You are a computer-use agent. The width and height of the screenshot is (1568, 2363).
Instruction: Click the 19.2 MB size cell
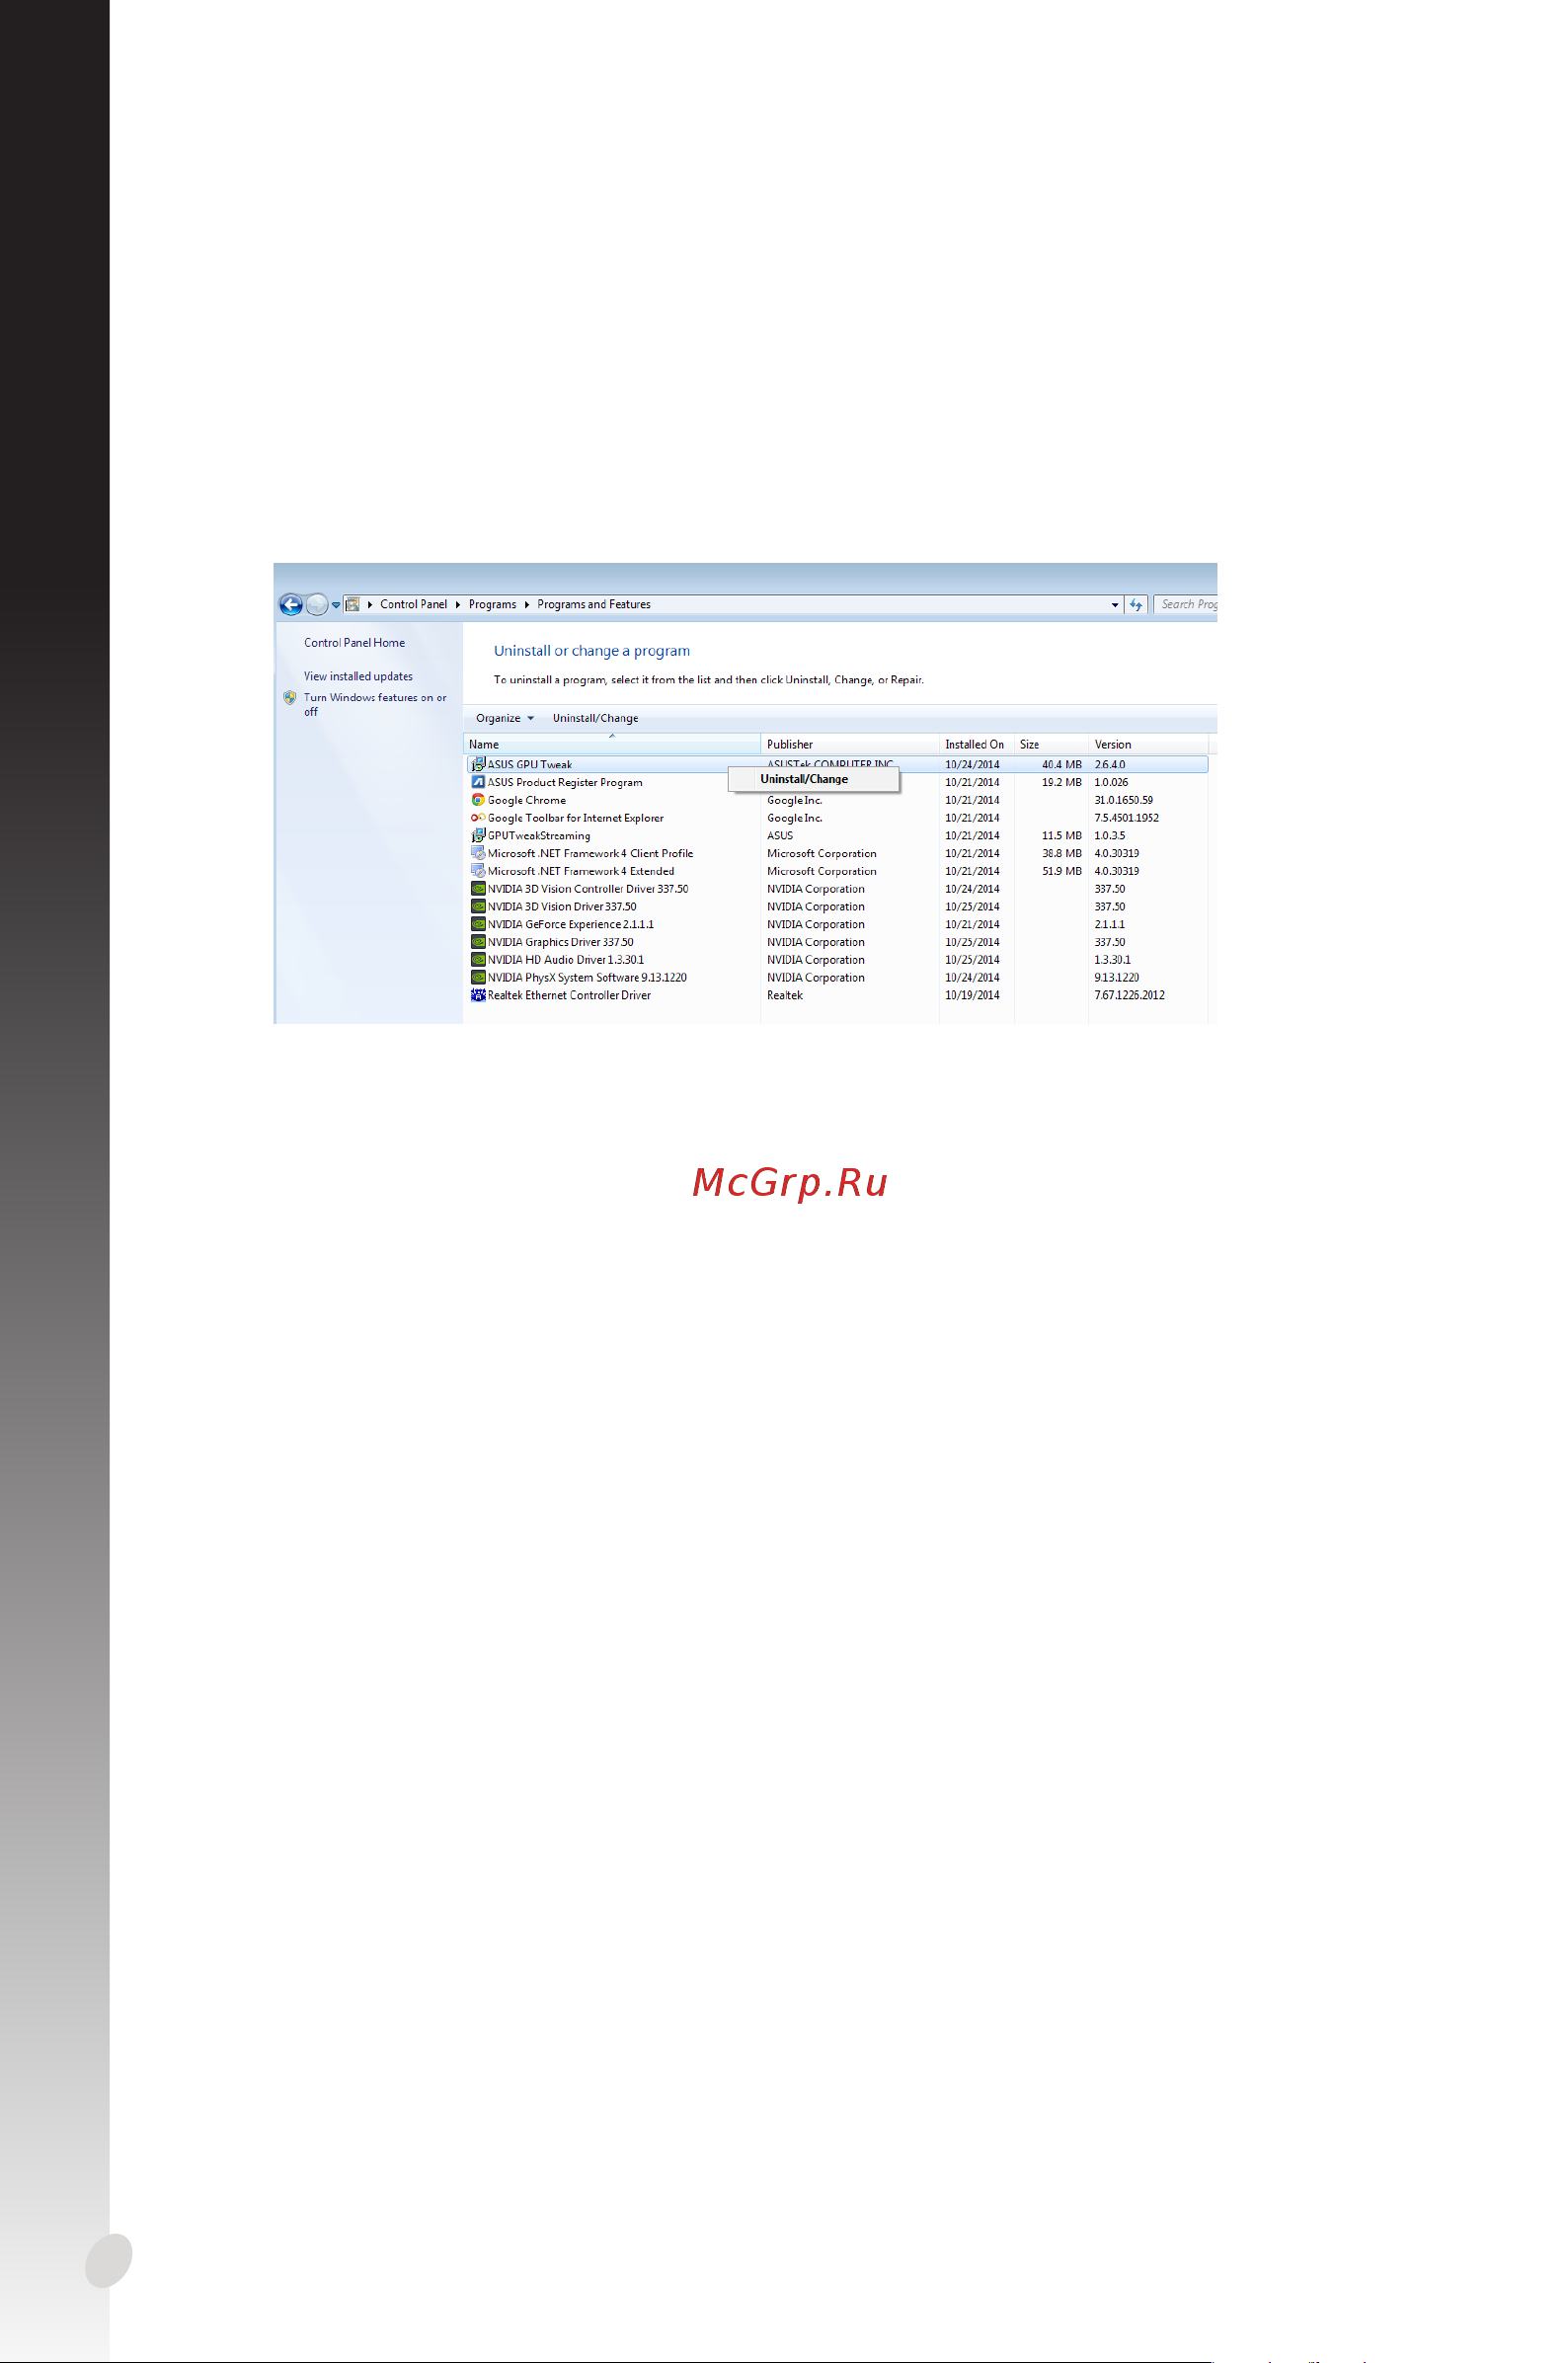(1061, 782)
